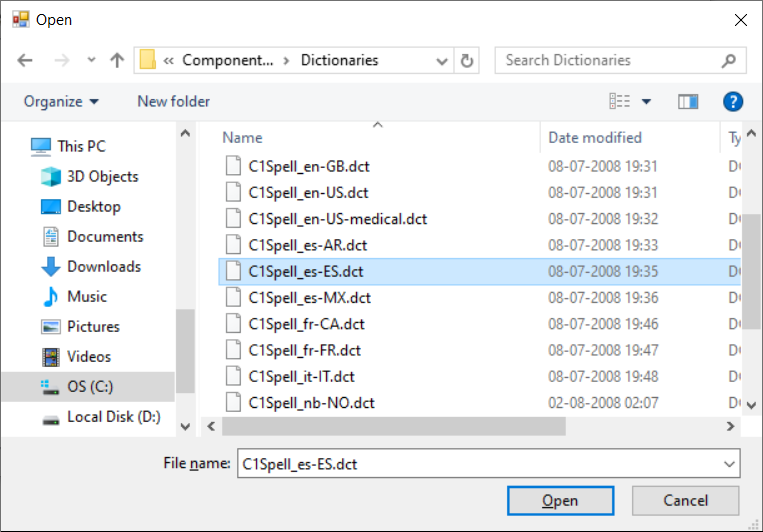The image size is (763, 532).
Task: Open the Help question mark icon
Action: coord(733,101)
